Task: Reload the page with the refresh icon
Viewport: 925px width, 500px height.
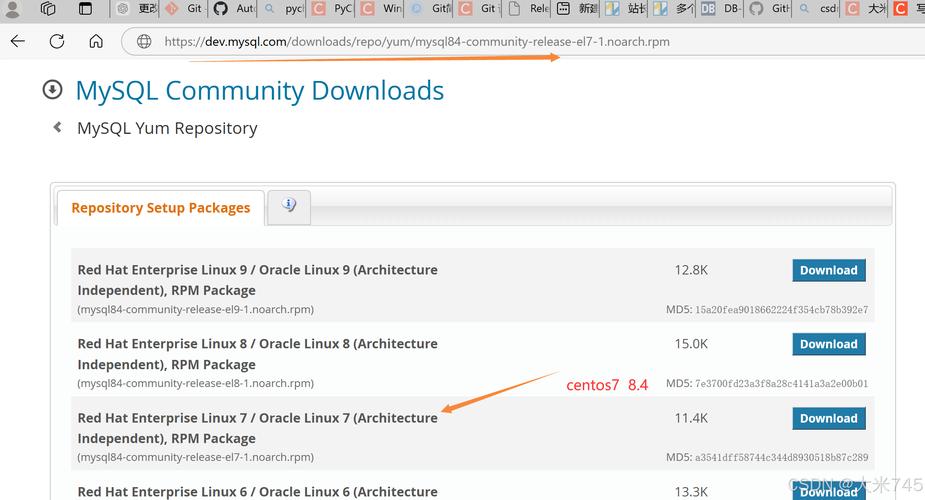Action: point(57,42)
